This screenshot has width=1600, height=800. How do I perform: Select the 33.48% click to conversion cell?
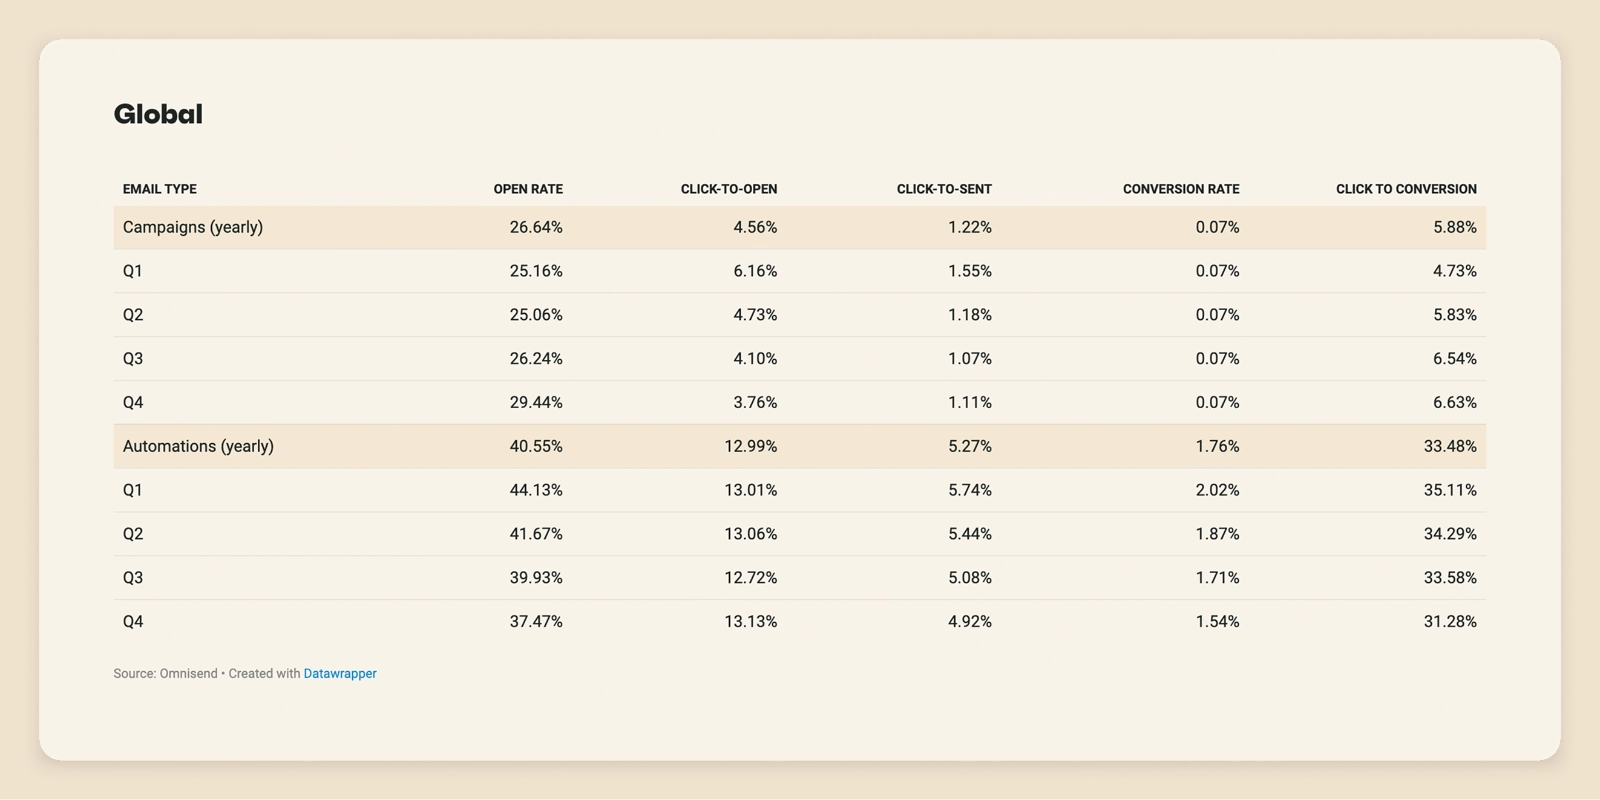click(1450, 446)
